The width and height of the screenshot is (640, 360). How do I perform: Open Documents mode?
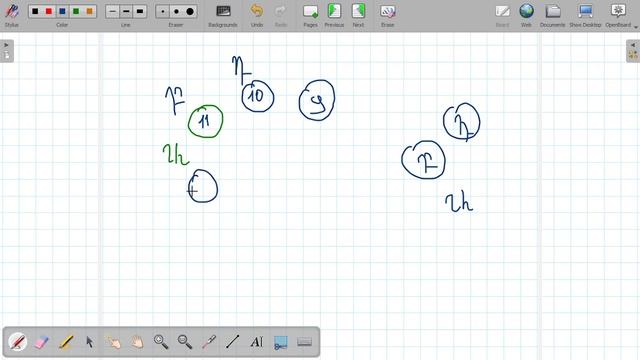pos(553,15)
